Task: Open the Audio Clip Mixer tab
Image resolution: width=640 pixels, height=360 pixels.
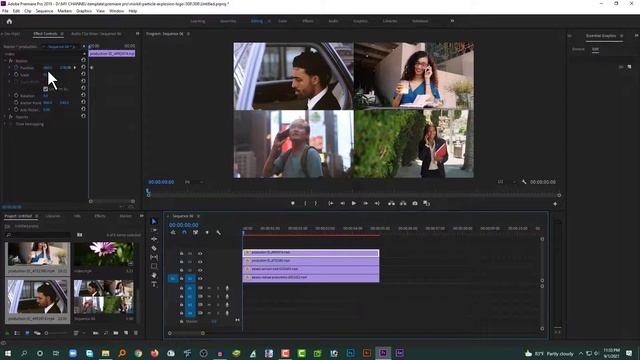Action: pos(96,34)
